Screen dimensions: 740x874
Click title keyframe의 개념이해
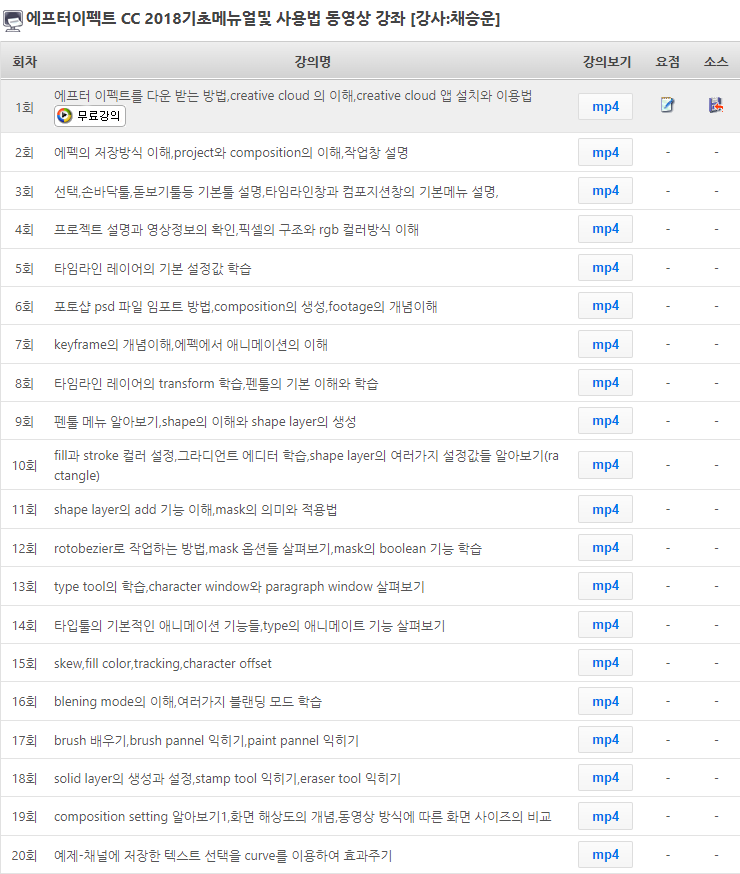click(x=191, y=345)
